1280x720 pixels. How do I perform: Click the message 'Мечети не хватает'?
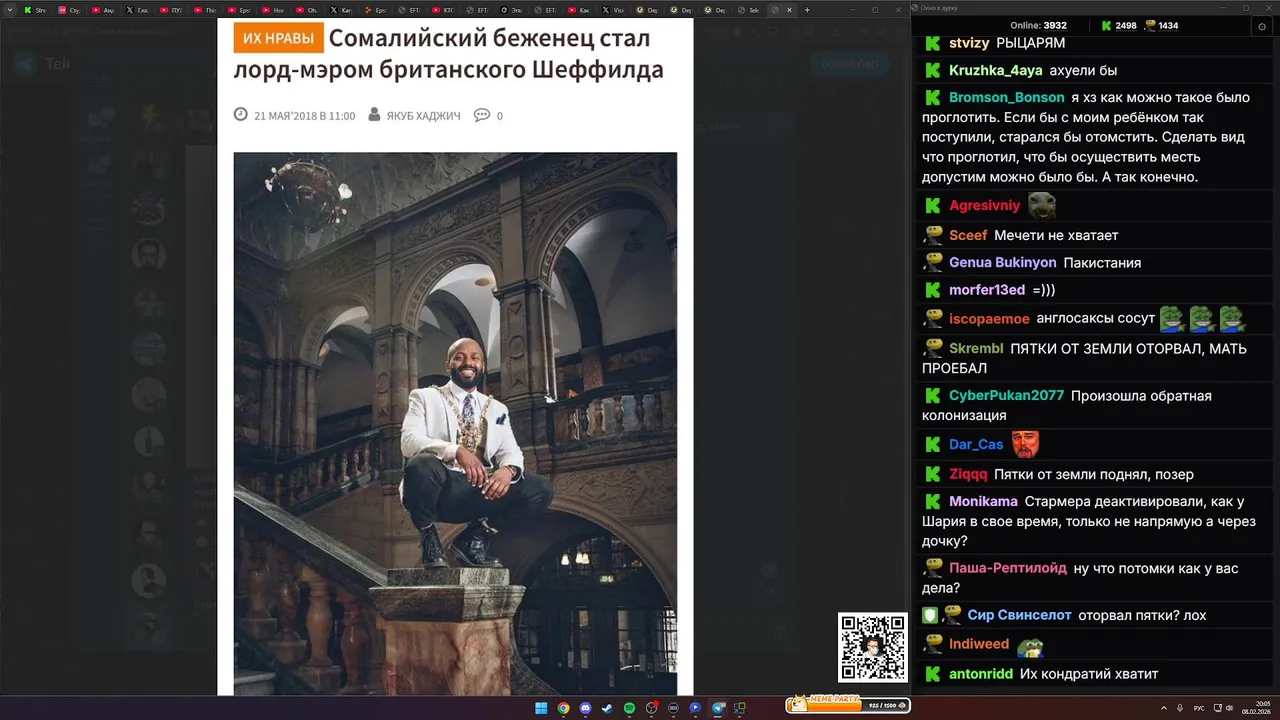1056,235
